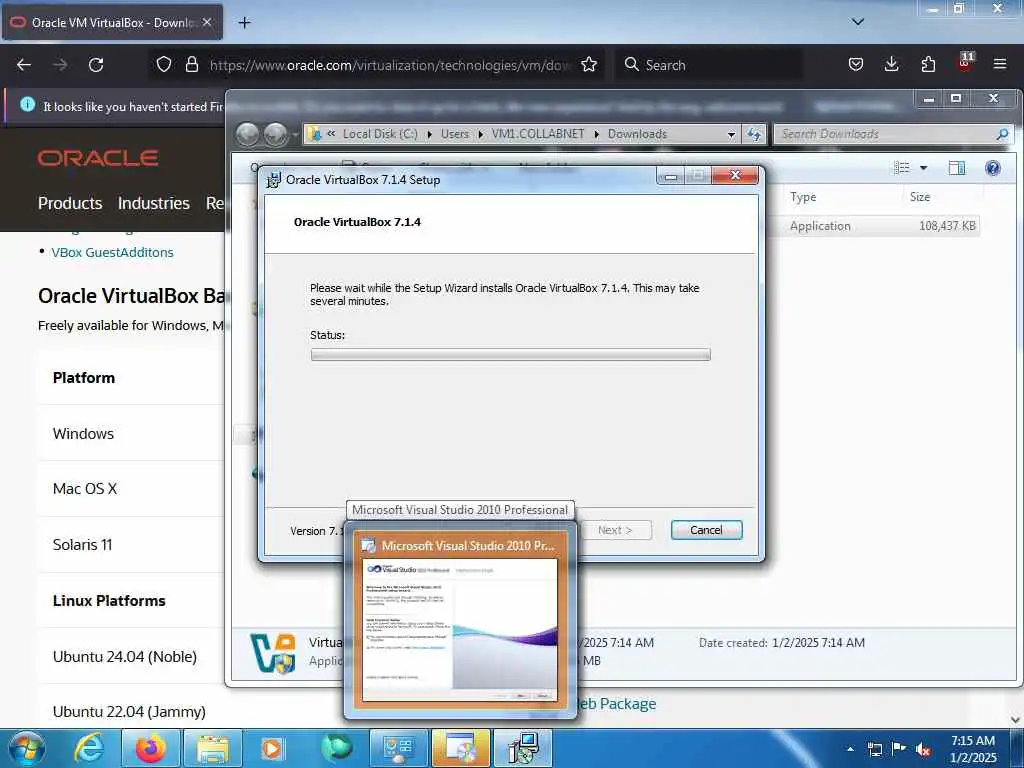This screenshot has width=1024, height=768.
Task: Click Users in Explorer breadcrumb path
Action: pyautogui.click(x=455, y=134)
